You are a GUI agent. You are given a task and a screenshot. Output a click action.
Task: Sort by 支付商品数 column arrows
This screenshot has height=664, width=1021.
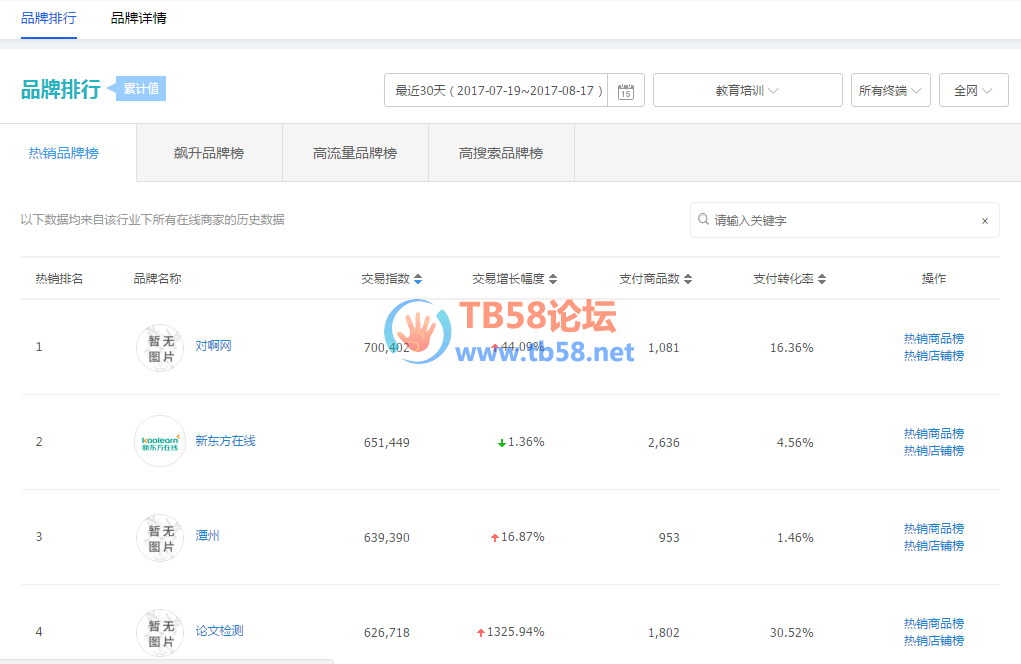[688, 279]
